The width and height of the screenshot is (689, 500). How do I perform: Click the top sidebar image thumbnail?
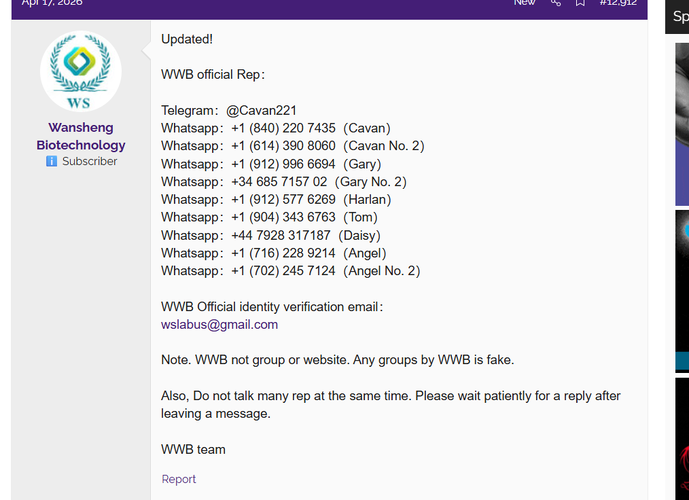(x=682, y=124)
